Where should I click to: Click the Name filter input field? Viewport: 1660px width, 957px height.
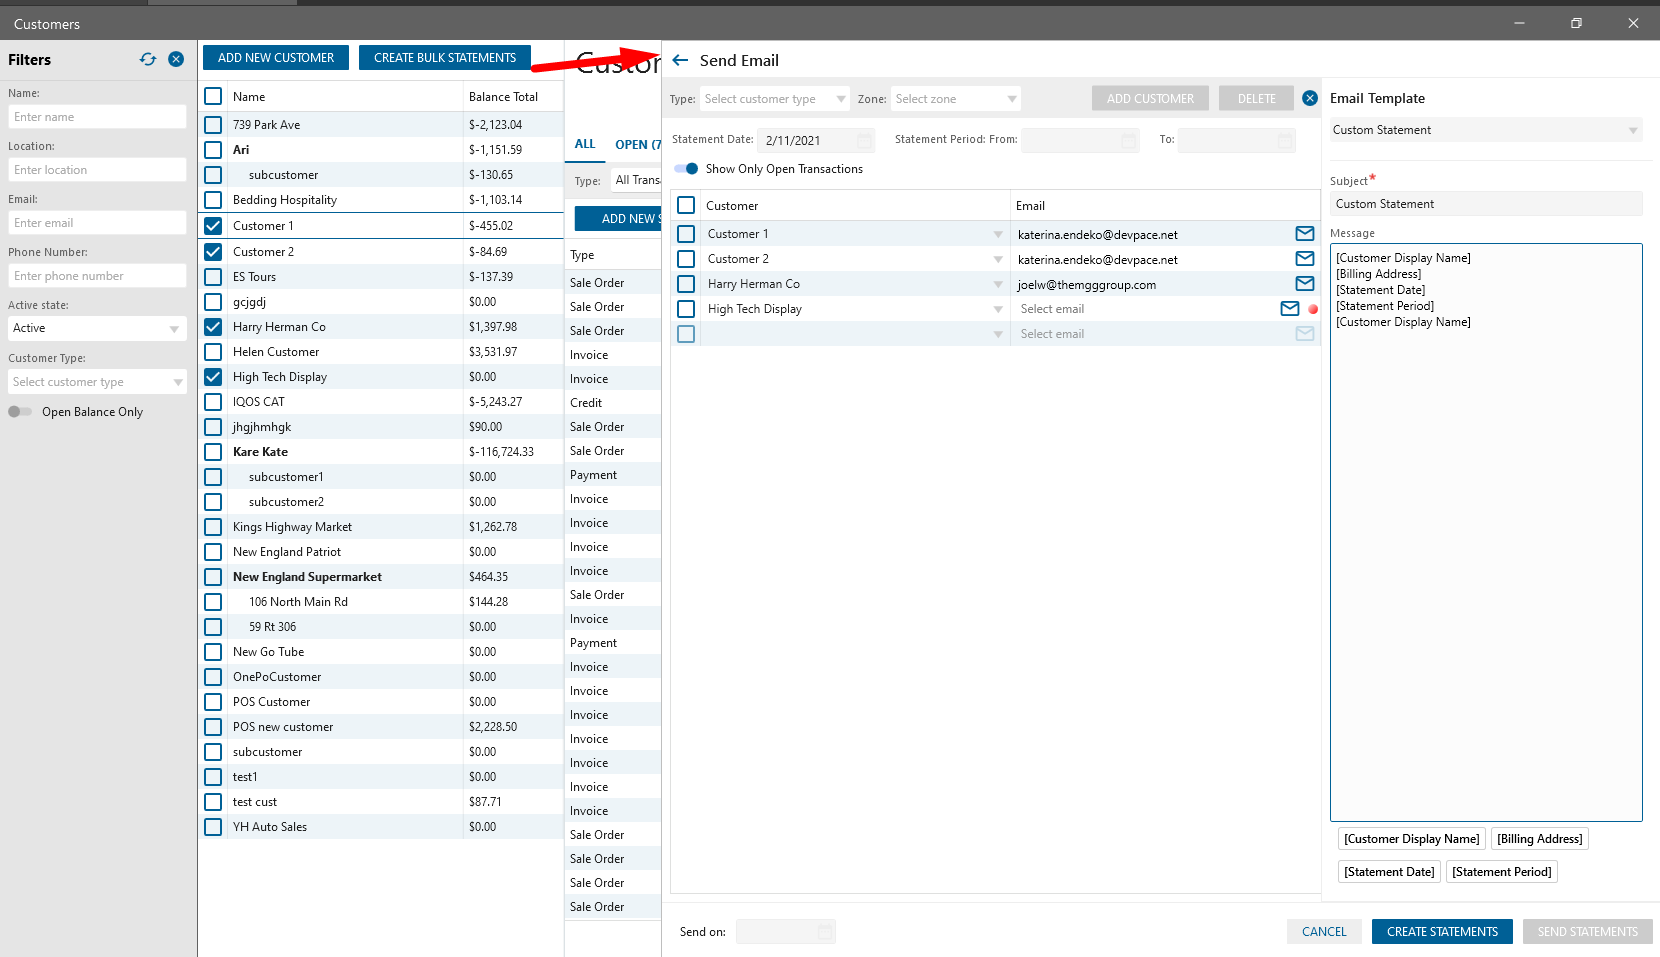(97, 117)
